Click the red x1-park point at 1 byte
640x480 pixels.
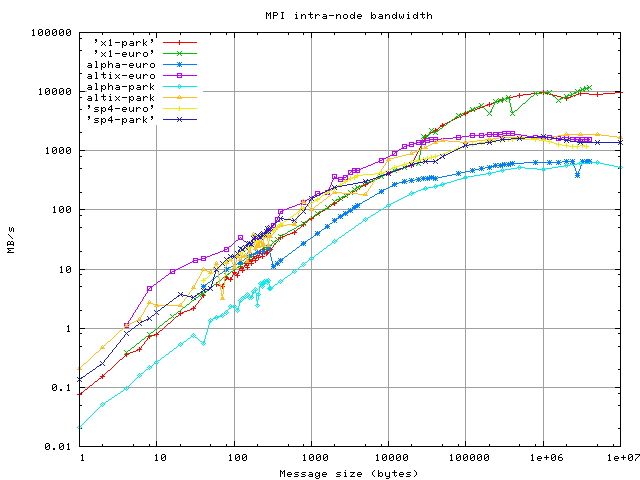click(80, 394)
